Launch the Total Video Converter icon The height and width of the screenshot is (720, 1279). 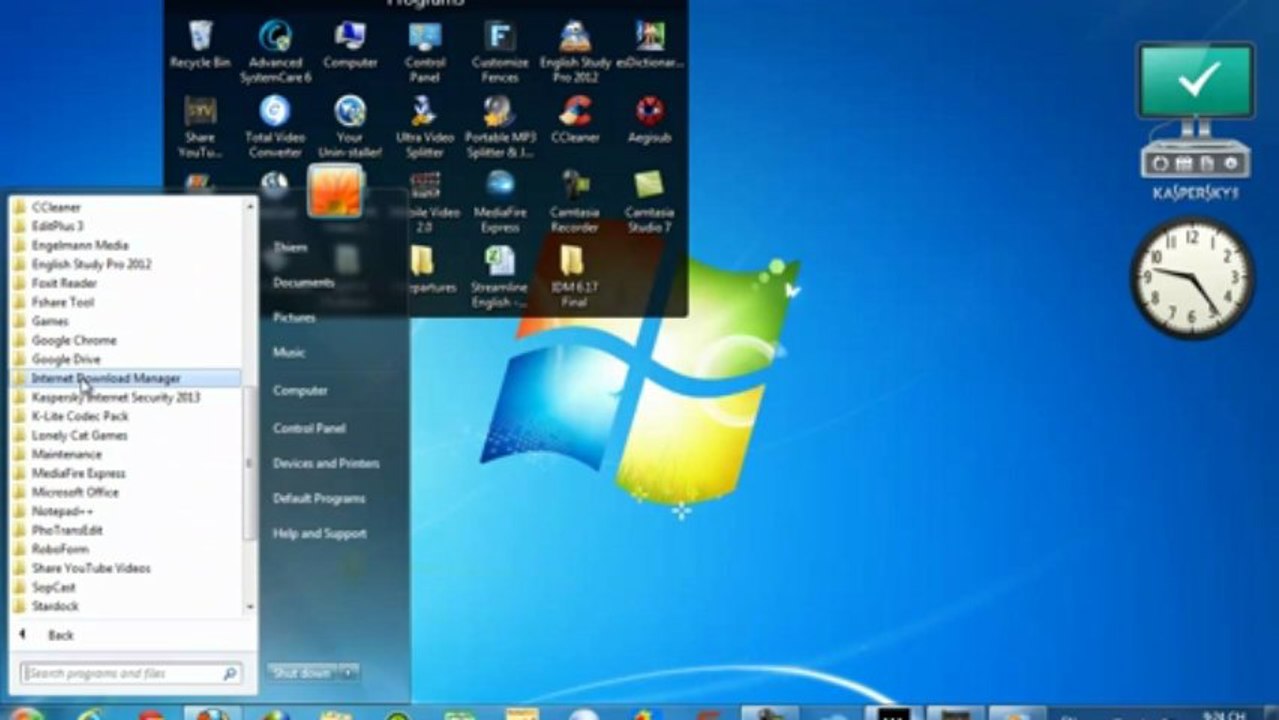pyautogui.click(x=275, y=126)
